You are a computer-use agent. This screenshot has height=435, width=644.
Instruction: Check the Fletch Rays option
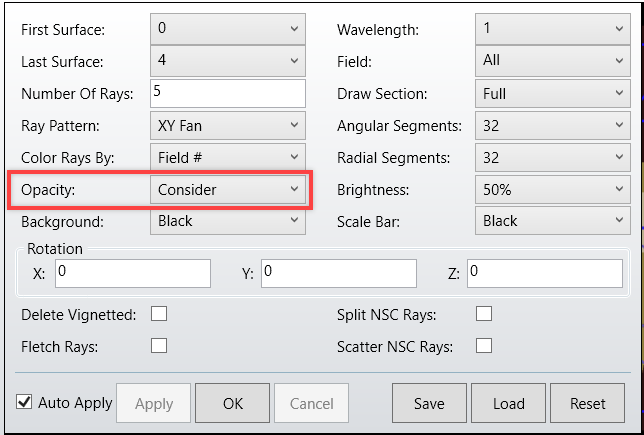coord(158,346)
